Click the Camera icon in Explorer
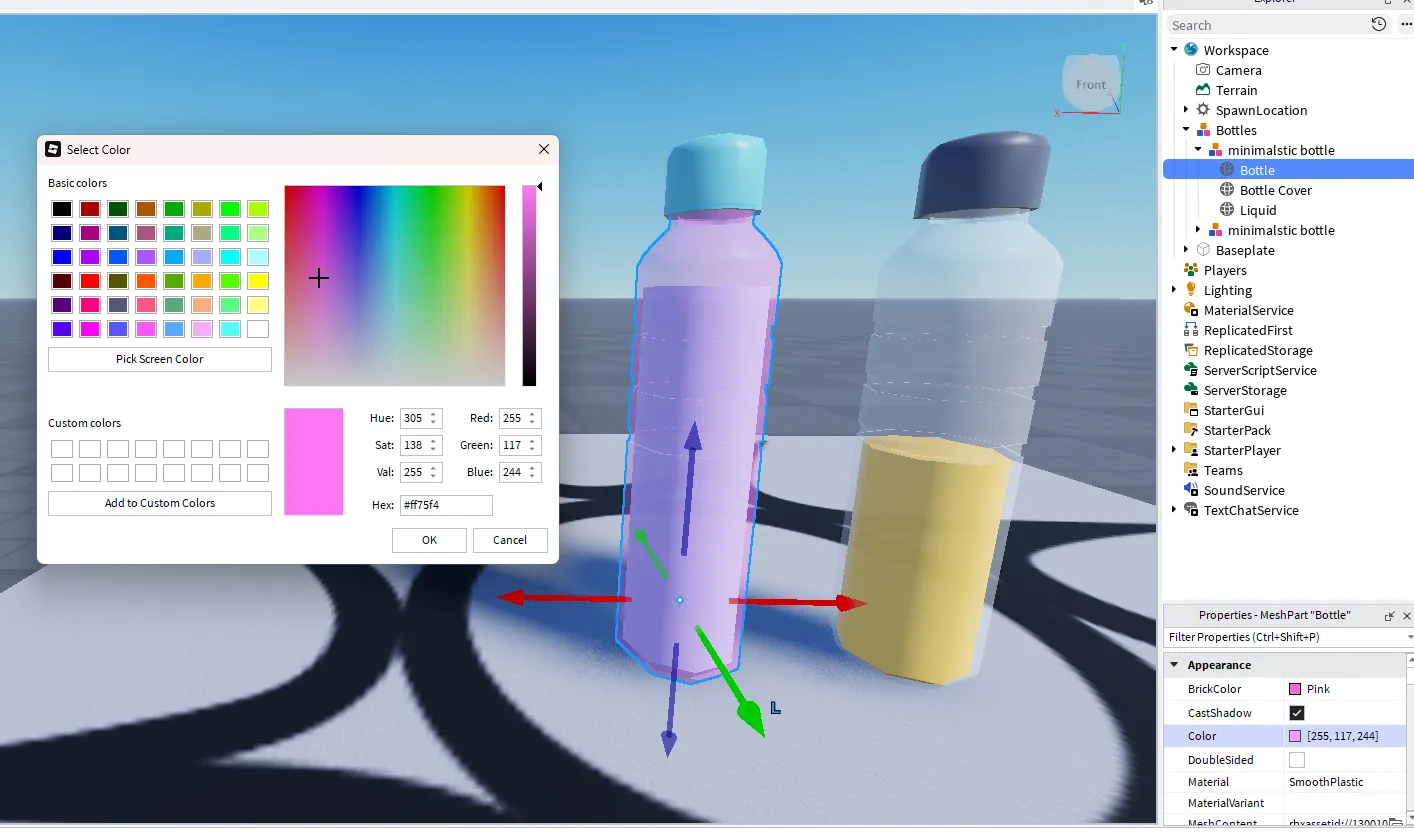 [1203, 70]
